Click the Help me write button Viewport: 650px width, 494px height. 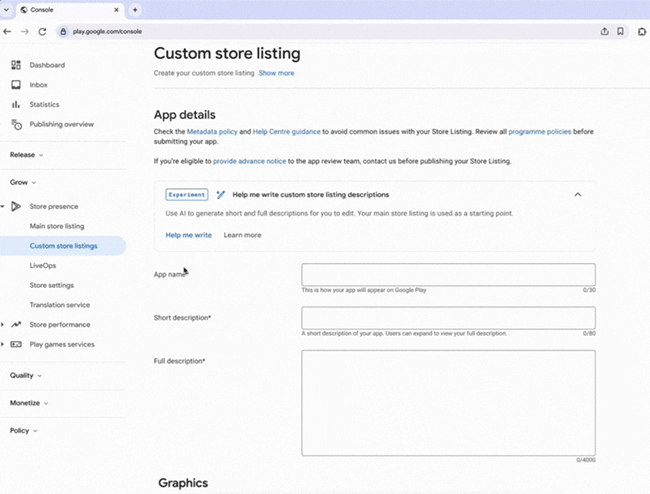click(188, 235)
